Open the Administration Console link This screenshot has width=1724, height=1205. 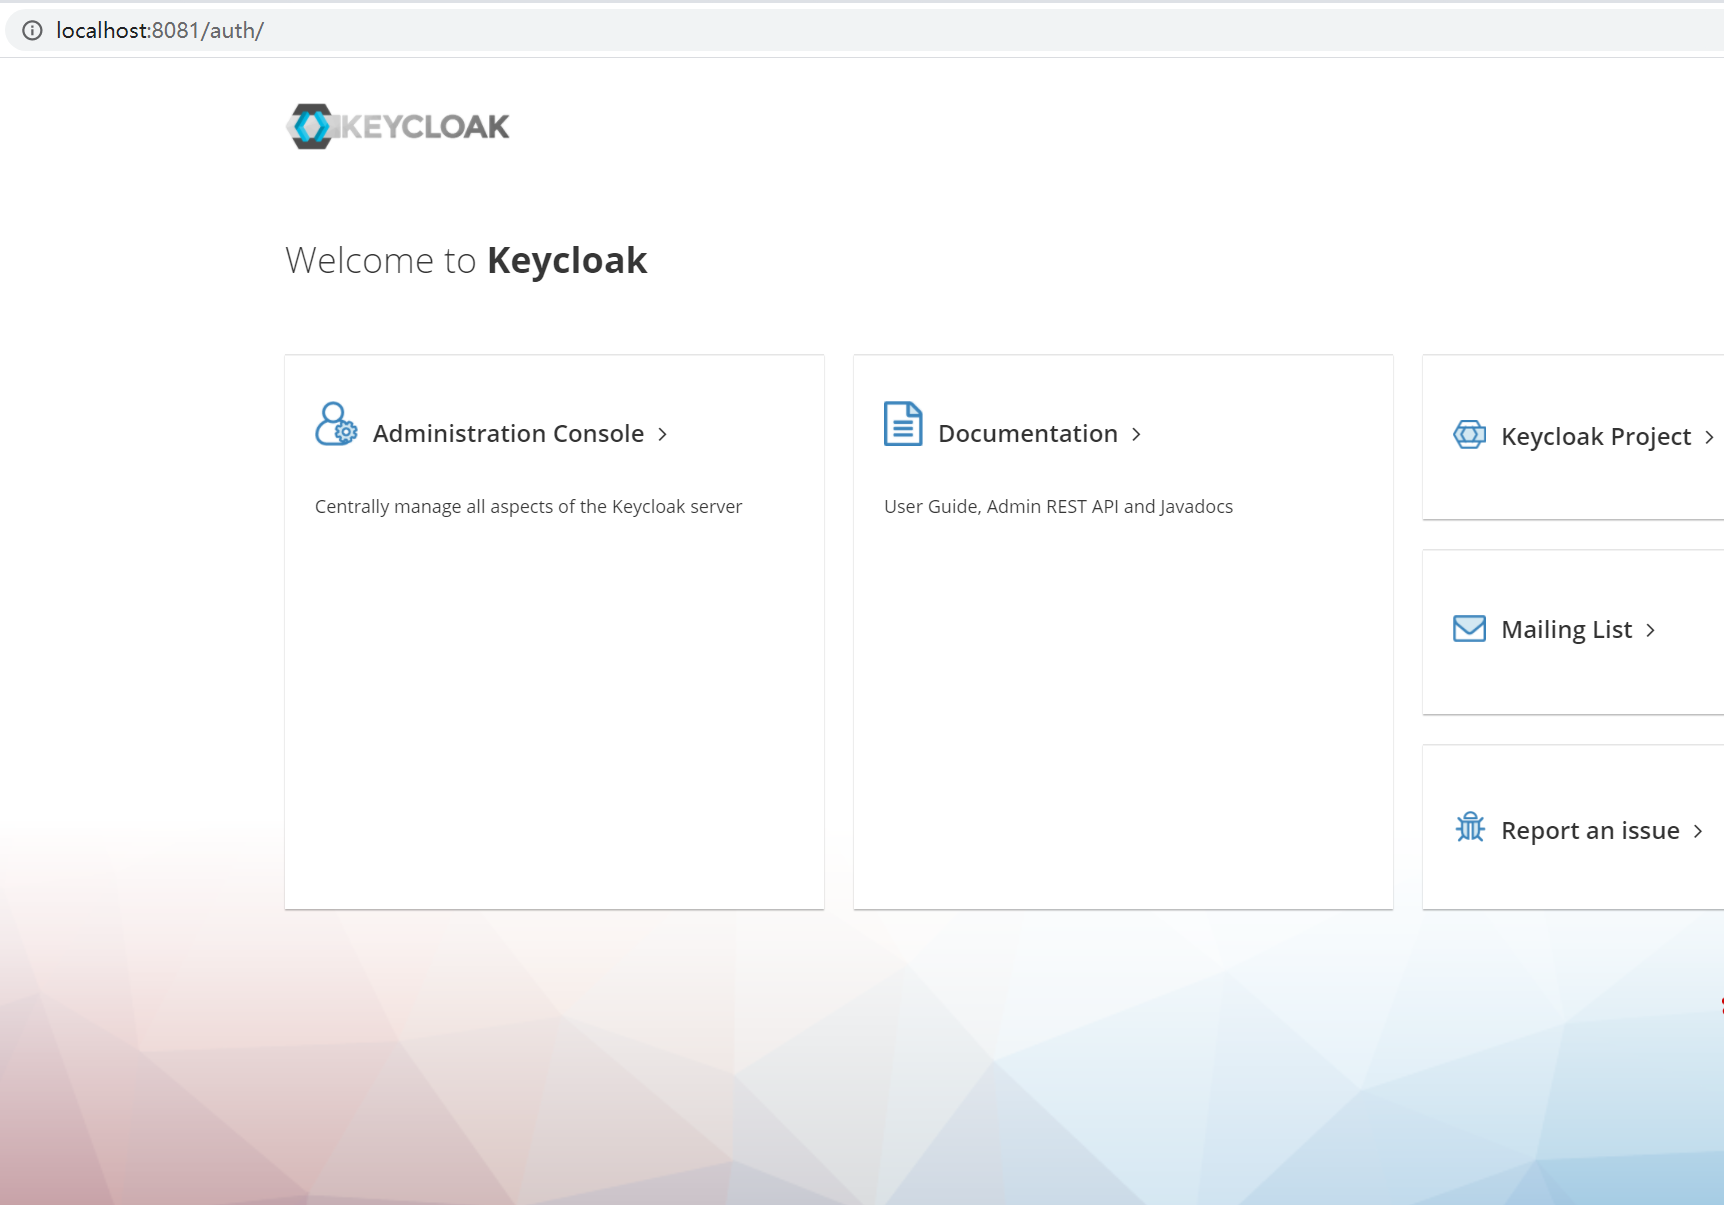[508, 433]
